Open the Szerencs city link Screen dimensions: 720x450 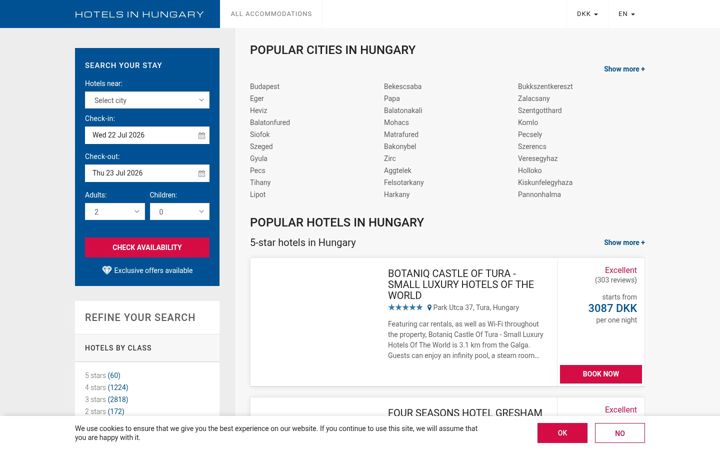pyautogui.click(x=532, y=146)
